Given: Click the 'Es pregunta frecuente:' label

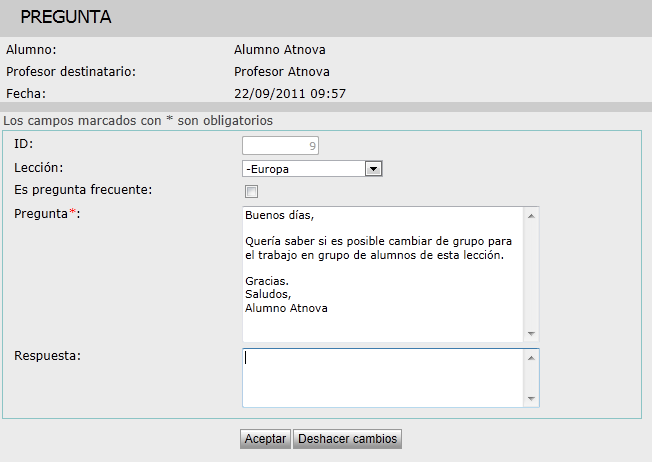Looking at the screenshot, I should 83,190.
